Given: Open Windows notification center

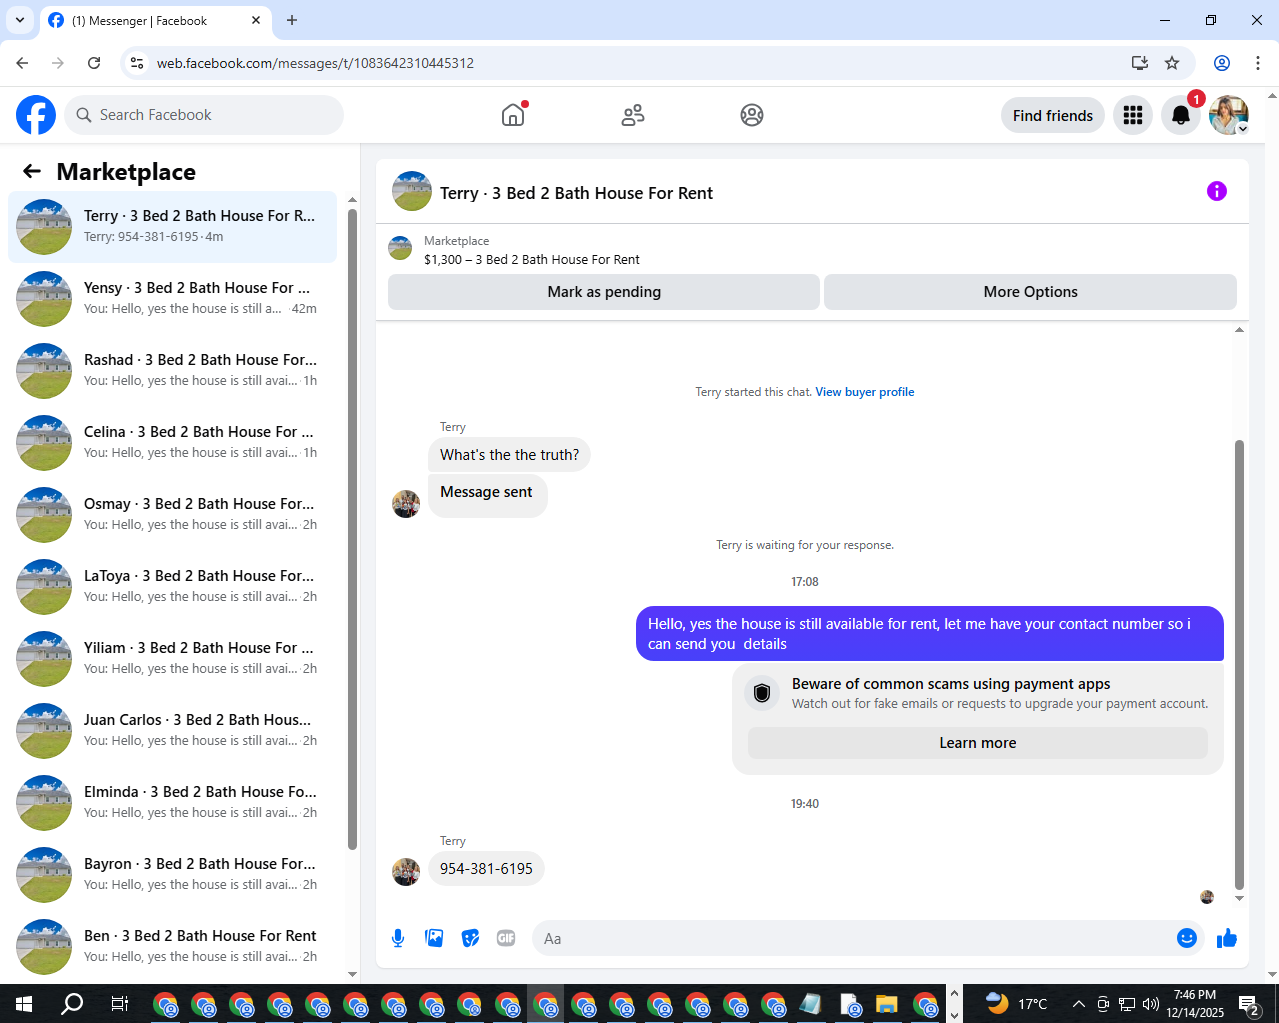Looking at the screenshot, I should point(1249,1004).
